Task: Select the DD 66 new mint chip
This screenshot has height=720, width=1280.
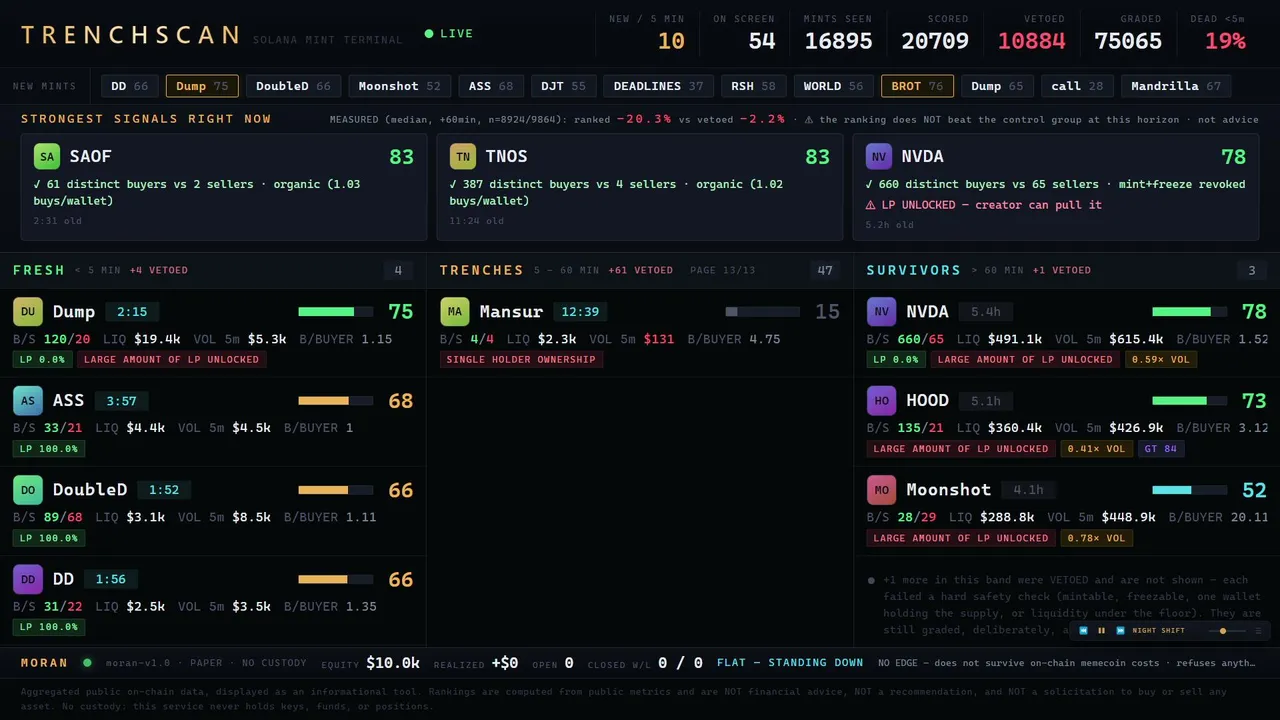Action: (x=130, y=86)
